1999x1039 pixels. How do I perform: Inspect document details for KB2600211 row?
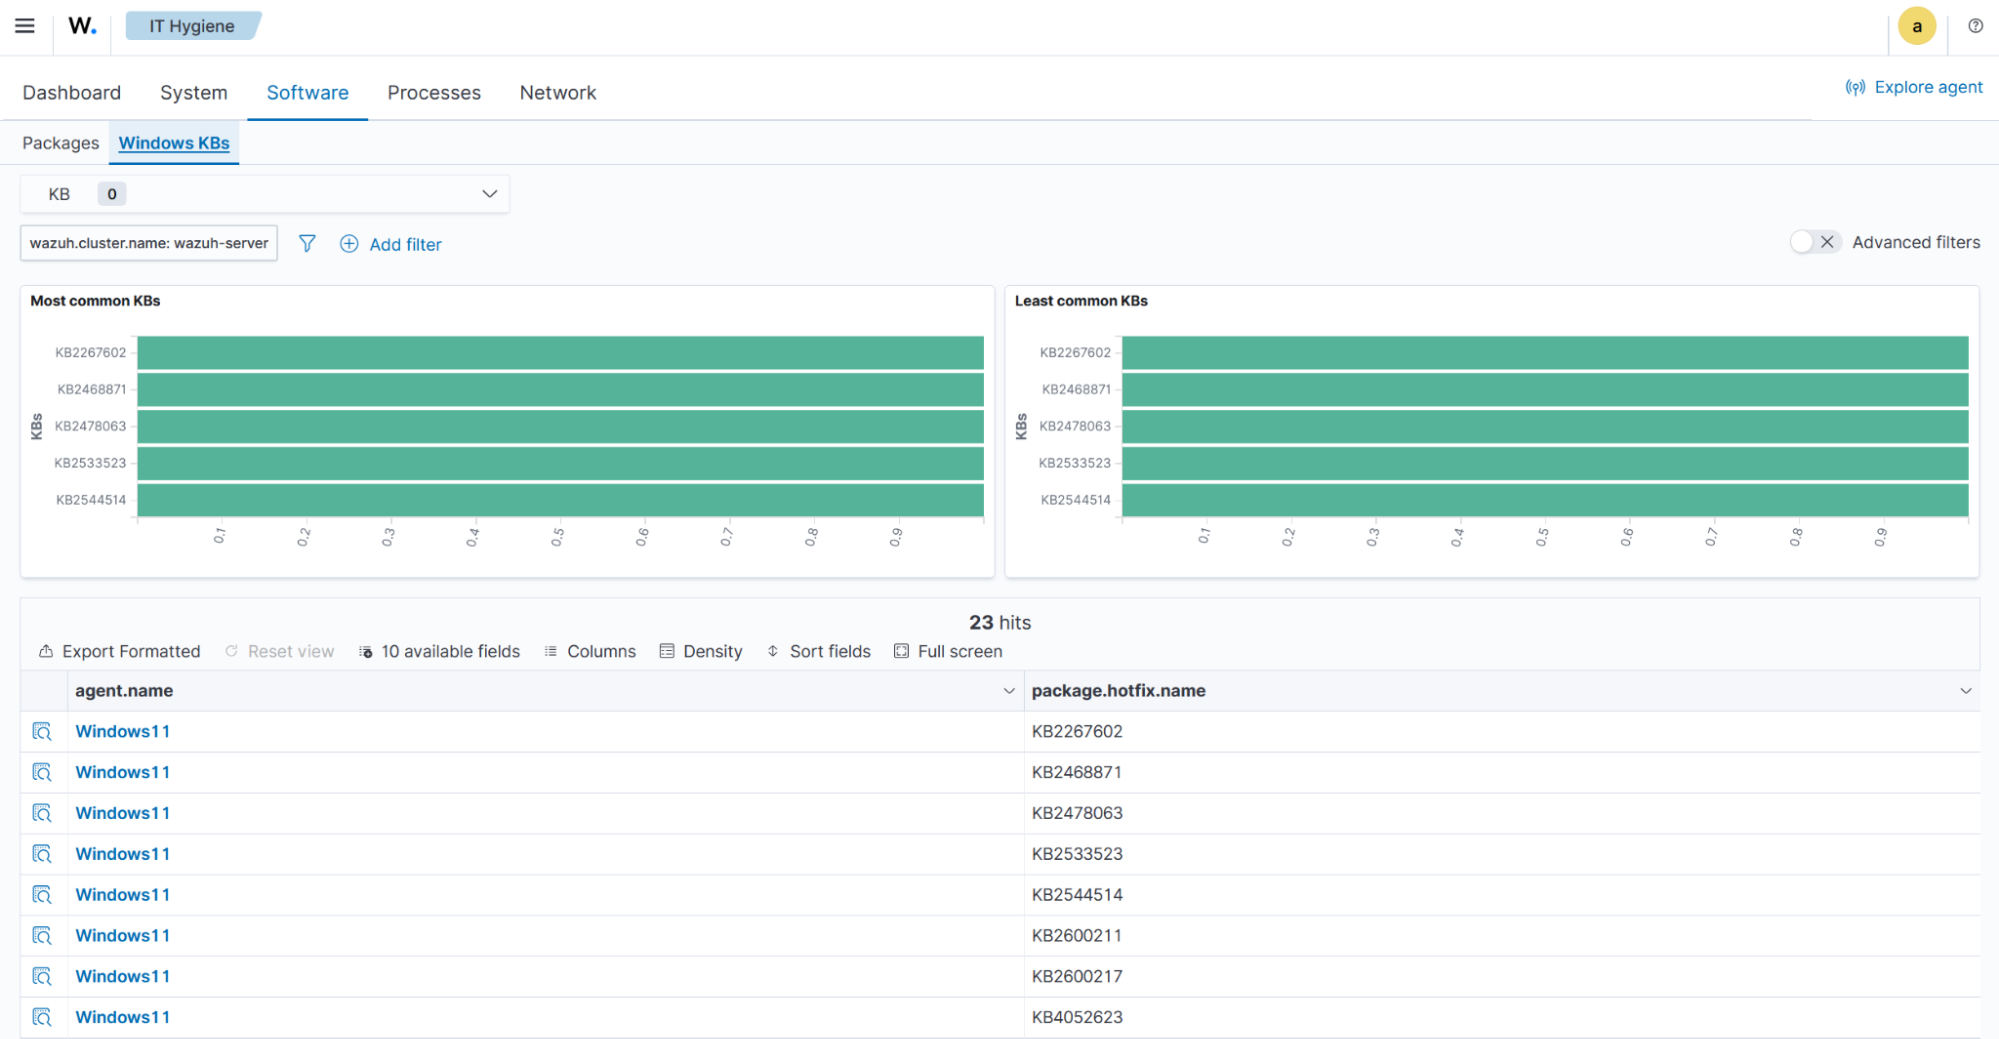[x=42, y=936]
